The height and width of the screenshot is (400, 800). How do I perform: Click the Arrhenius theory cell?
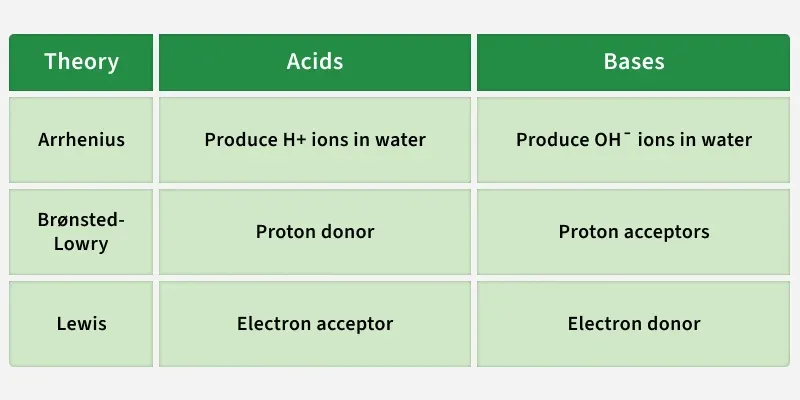coord(81,140)
